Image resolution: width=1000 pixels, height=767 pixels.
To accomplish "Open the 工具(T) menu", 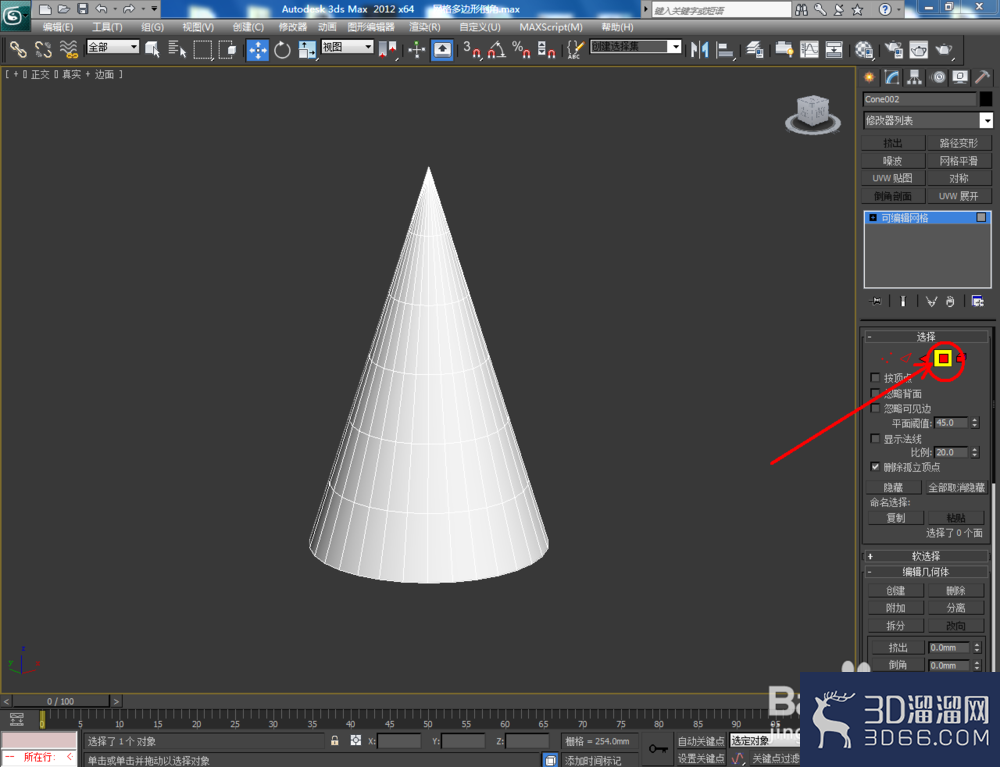I will point(107,27).
